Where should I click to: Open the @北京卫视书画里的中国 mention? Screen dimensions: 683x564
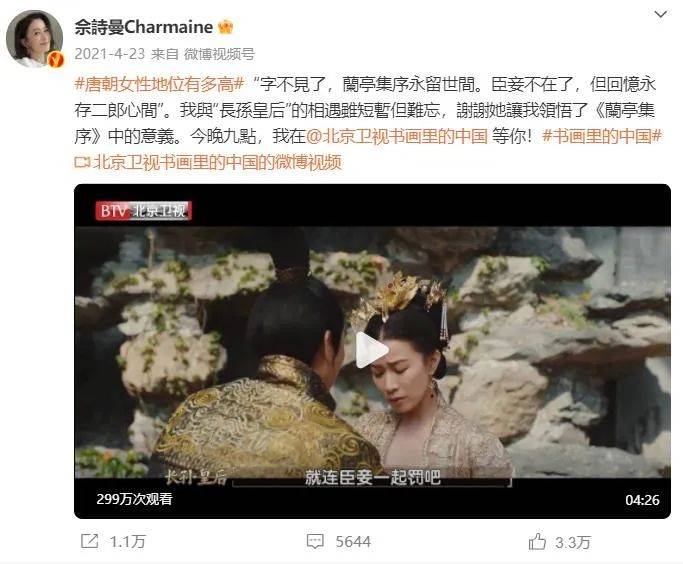pyautogui.click(x=397, y=136)
